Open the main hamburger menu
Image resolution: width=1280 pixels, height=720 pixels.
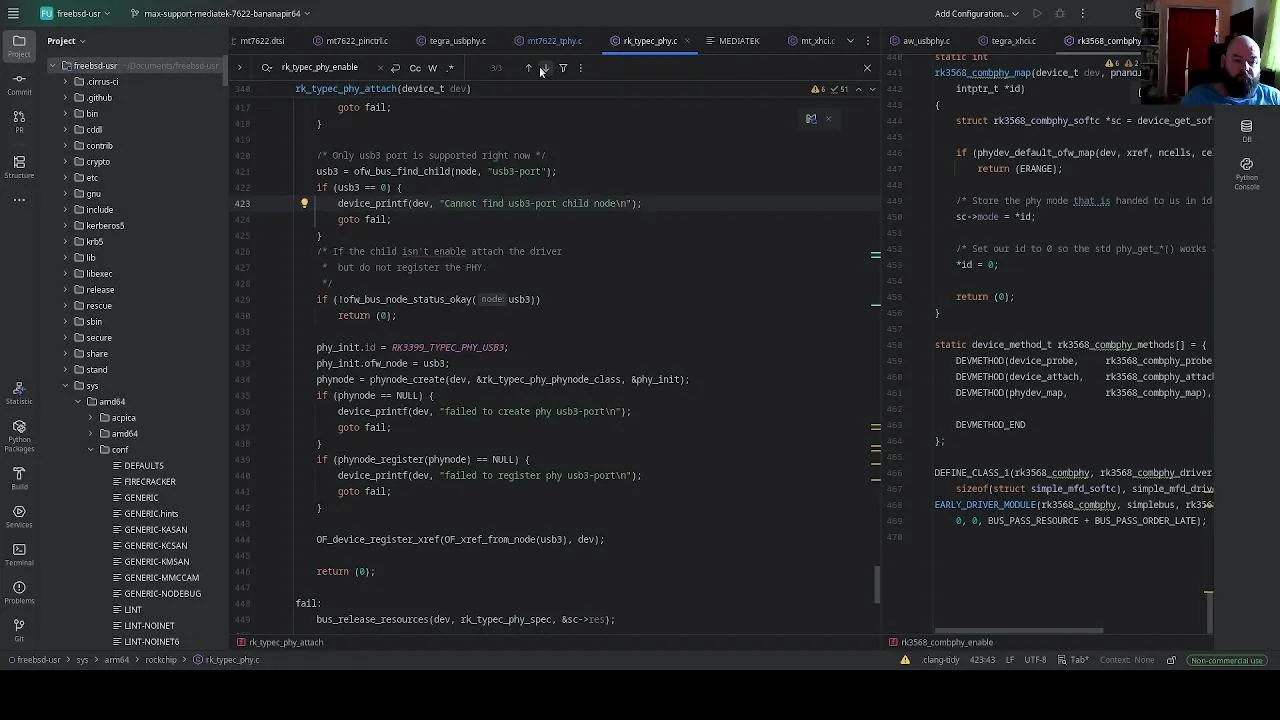tap(13, 14)
